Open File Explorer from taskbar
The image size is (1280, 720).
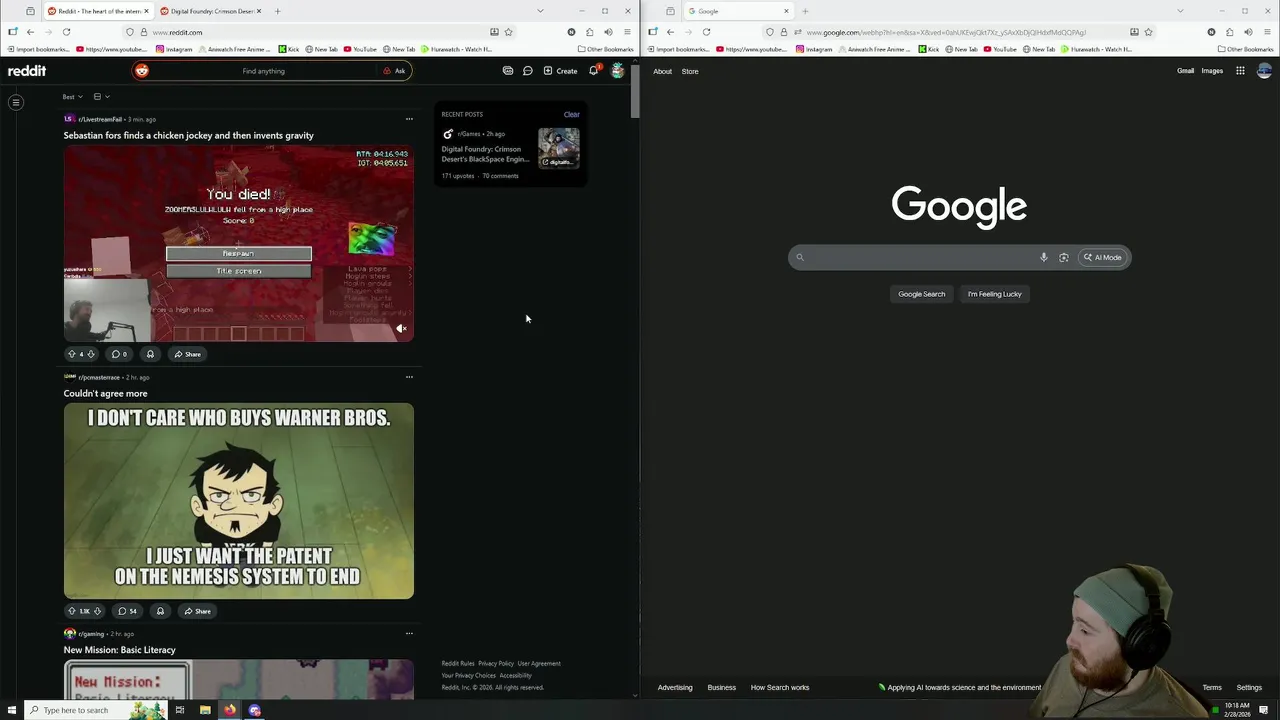pos(205,710)
